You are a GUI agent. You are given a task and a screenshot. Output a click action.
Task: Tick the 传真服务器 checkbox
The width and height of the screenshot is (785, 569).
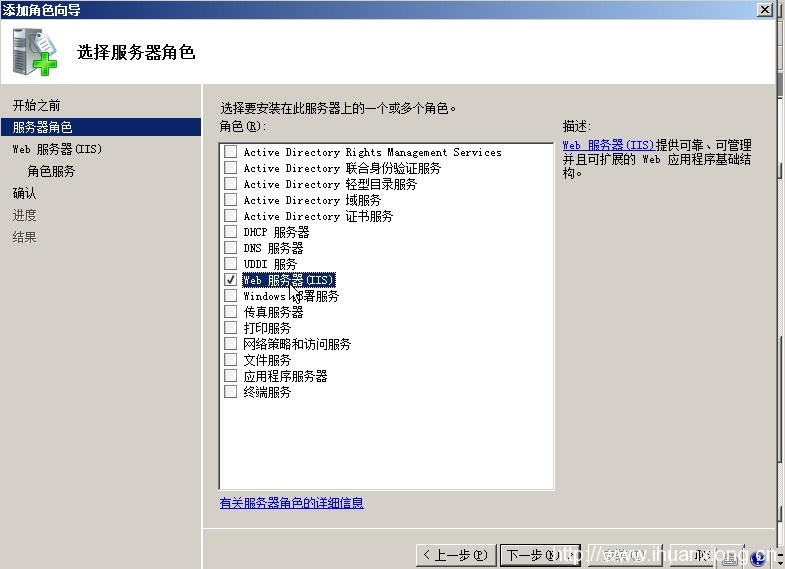point(230,312)
